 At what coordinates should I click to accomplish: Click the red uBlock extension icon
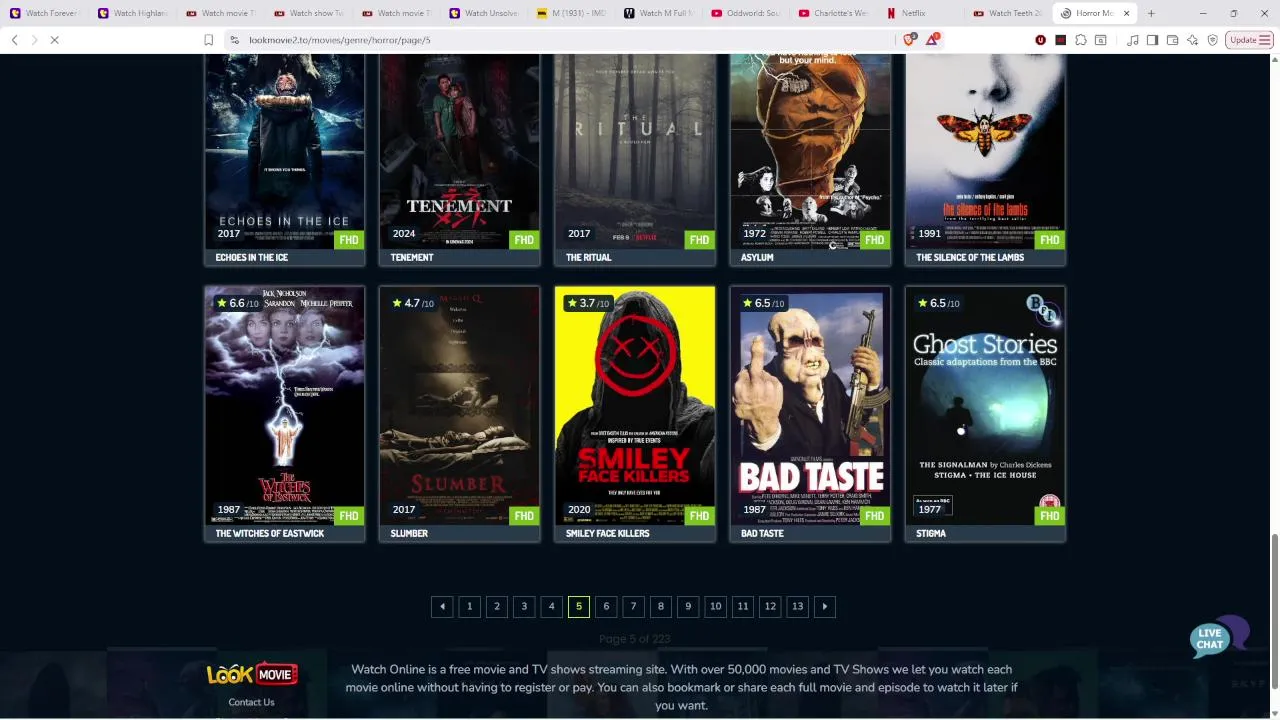(x=1041, y=40)
